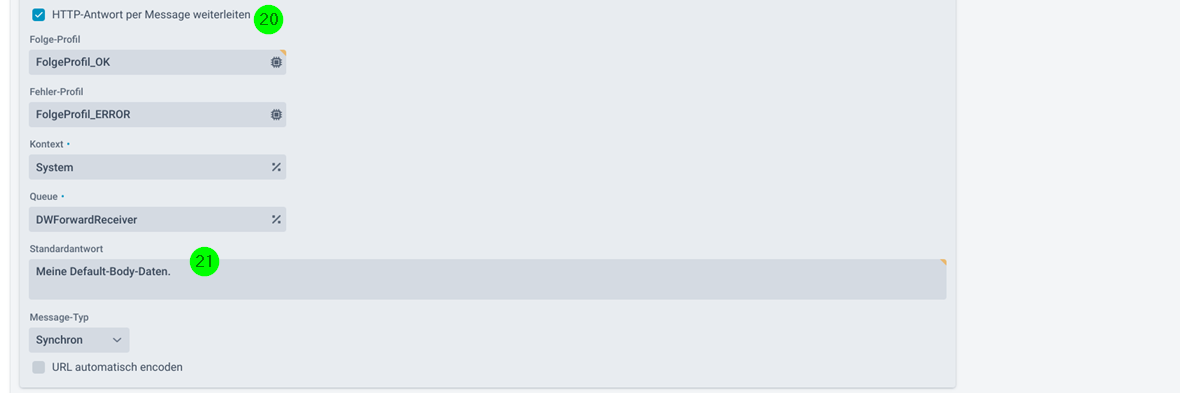
Task: Select the percent variable icon in Queue
Action: point(276,220)
